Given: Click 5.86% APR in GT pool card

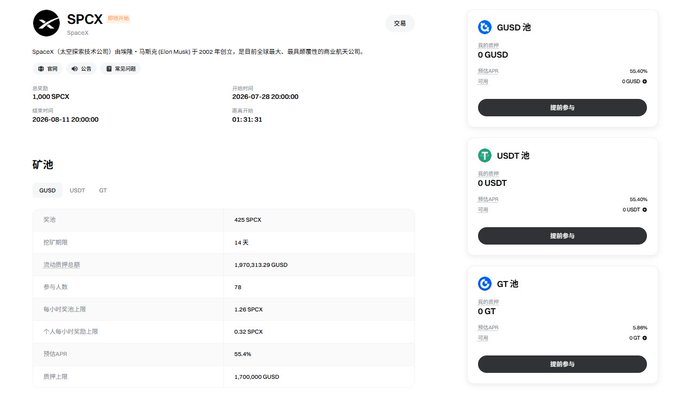Looking at the screenshot, I should point(640,328).
